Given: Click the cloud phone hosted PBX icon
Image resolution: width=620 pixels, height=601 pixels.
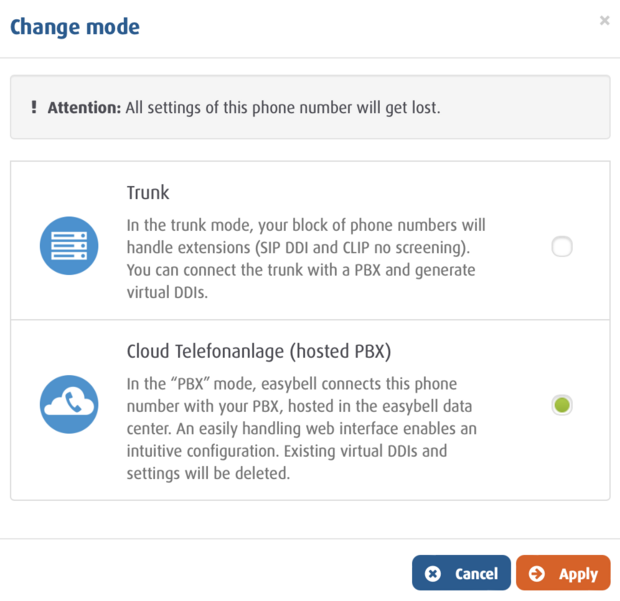Looking at the screenshot, I should [69, 404].
